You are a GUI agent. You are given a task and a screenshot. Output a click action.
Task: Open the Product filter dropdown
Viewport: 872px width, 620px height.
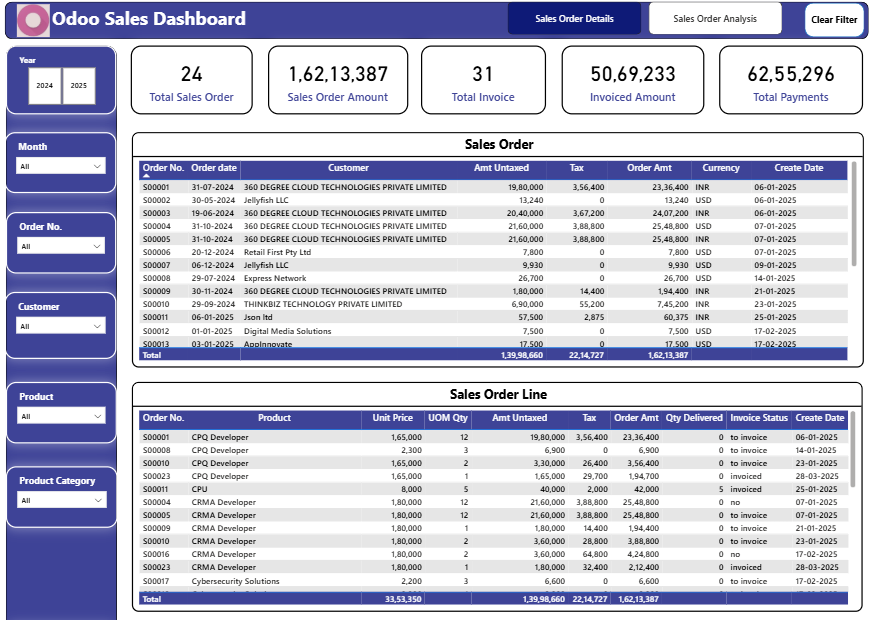(x=61, y=416)
